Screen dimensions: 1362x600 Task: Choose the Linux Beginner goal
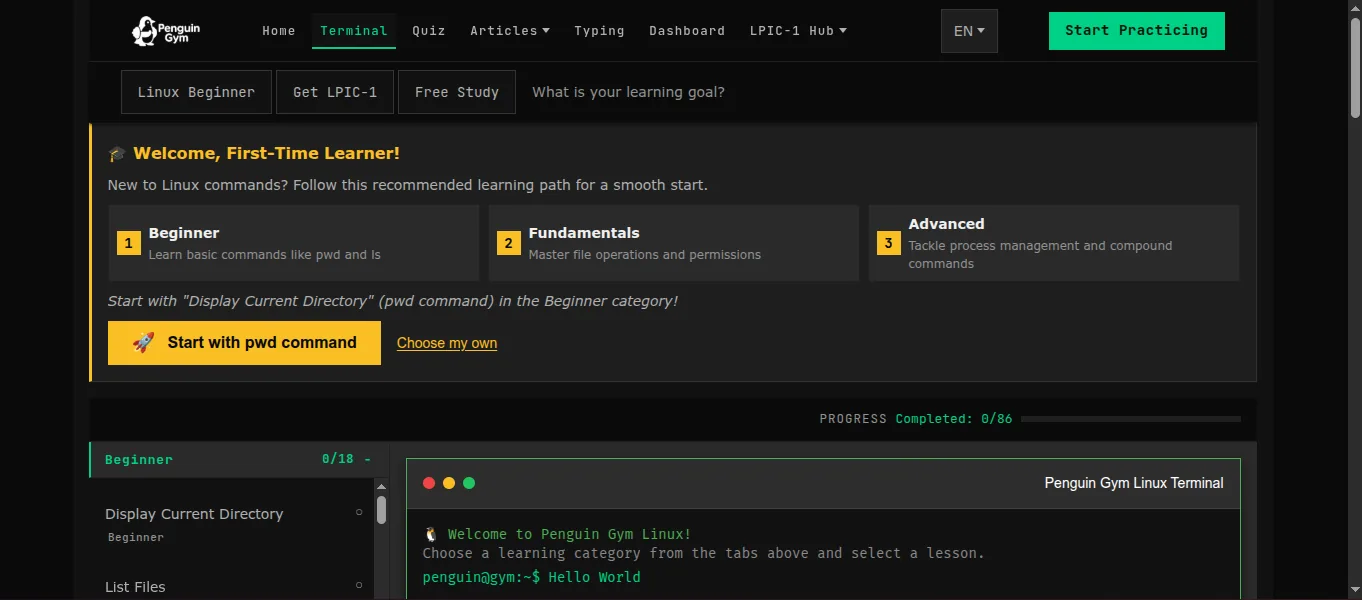[196, 92]
